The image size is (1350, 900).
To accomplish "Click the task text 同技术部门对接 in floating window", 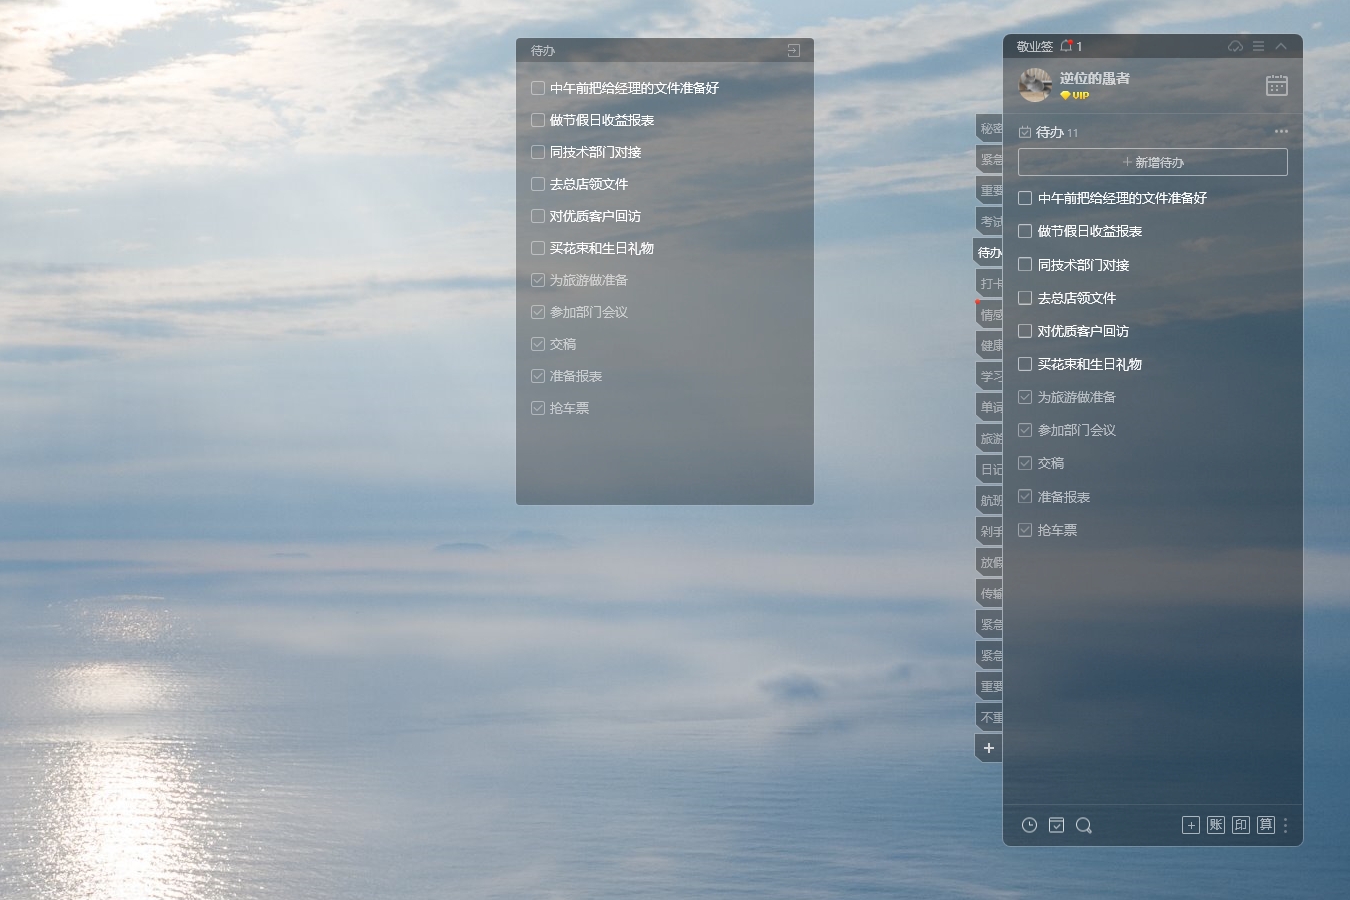I will tap(596, 152).
